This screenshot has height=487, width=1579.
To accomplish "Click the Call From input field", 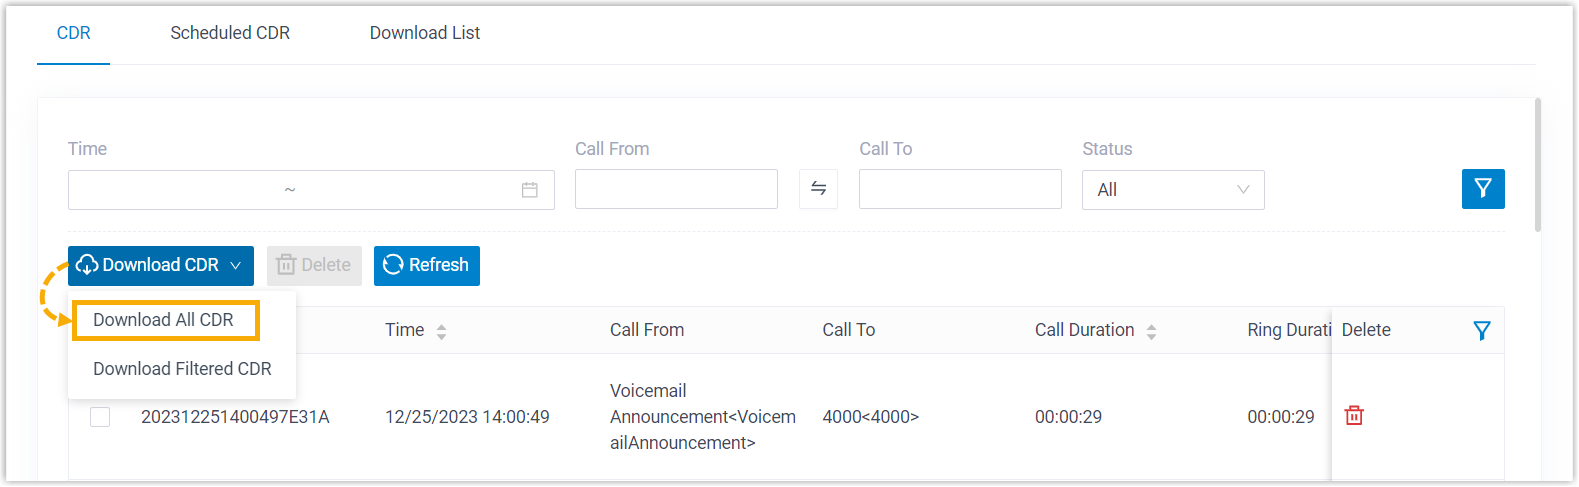I will (x=676, y=189).
